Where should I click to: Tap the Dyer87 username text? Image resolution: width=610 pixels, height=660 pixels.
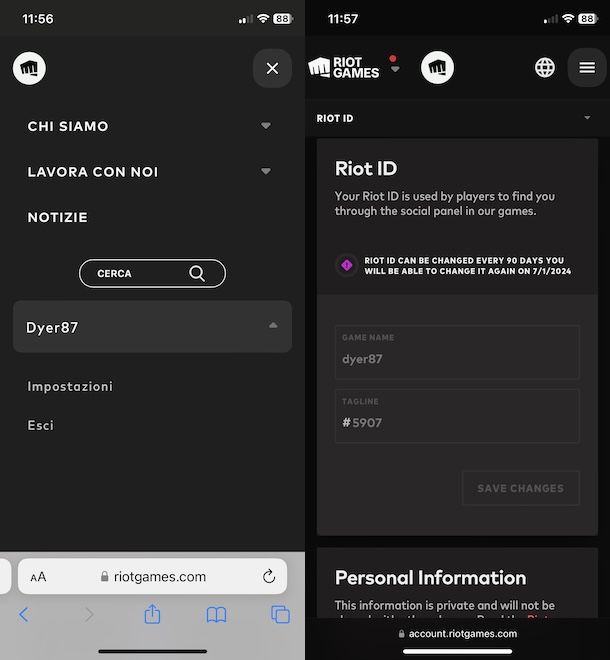[x=52, y=327]
